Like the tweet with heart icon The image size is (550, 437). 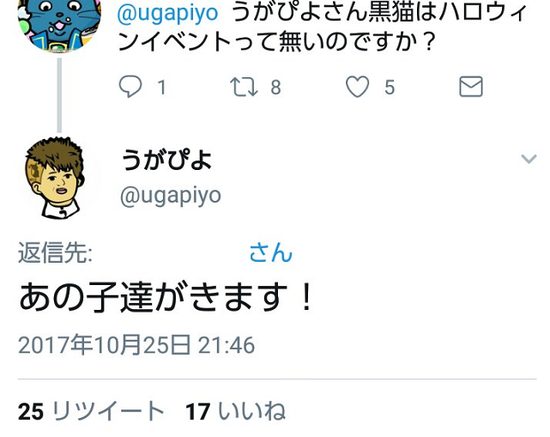pyautogui.click(x=357, y=87)
